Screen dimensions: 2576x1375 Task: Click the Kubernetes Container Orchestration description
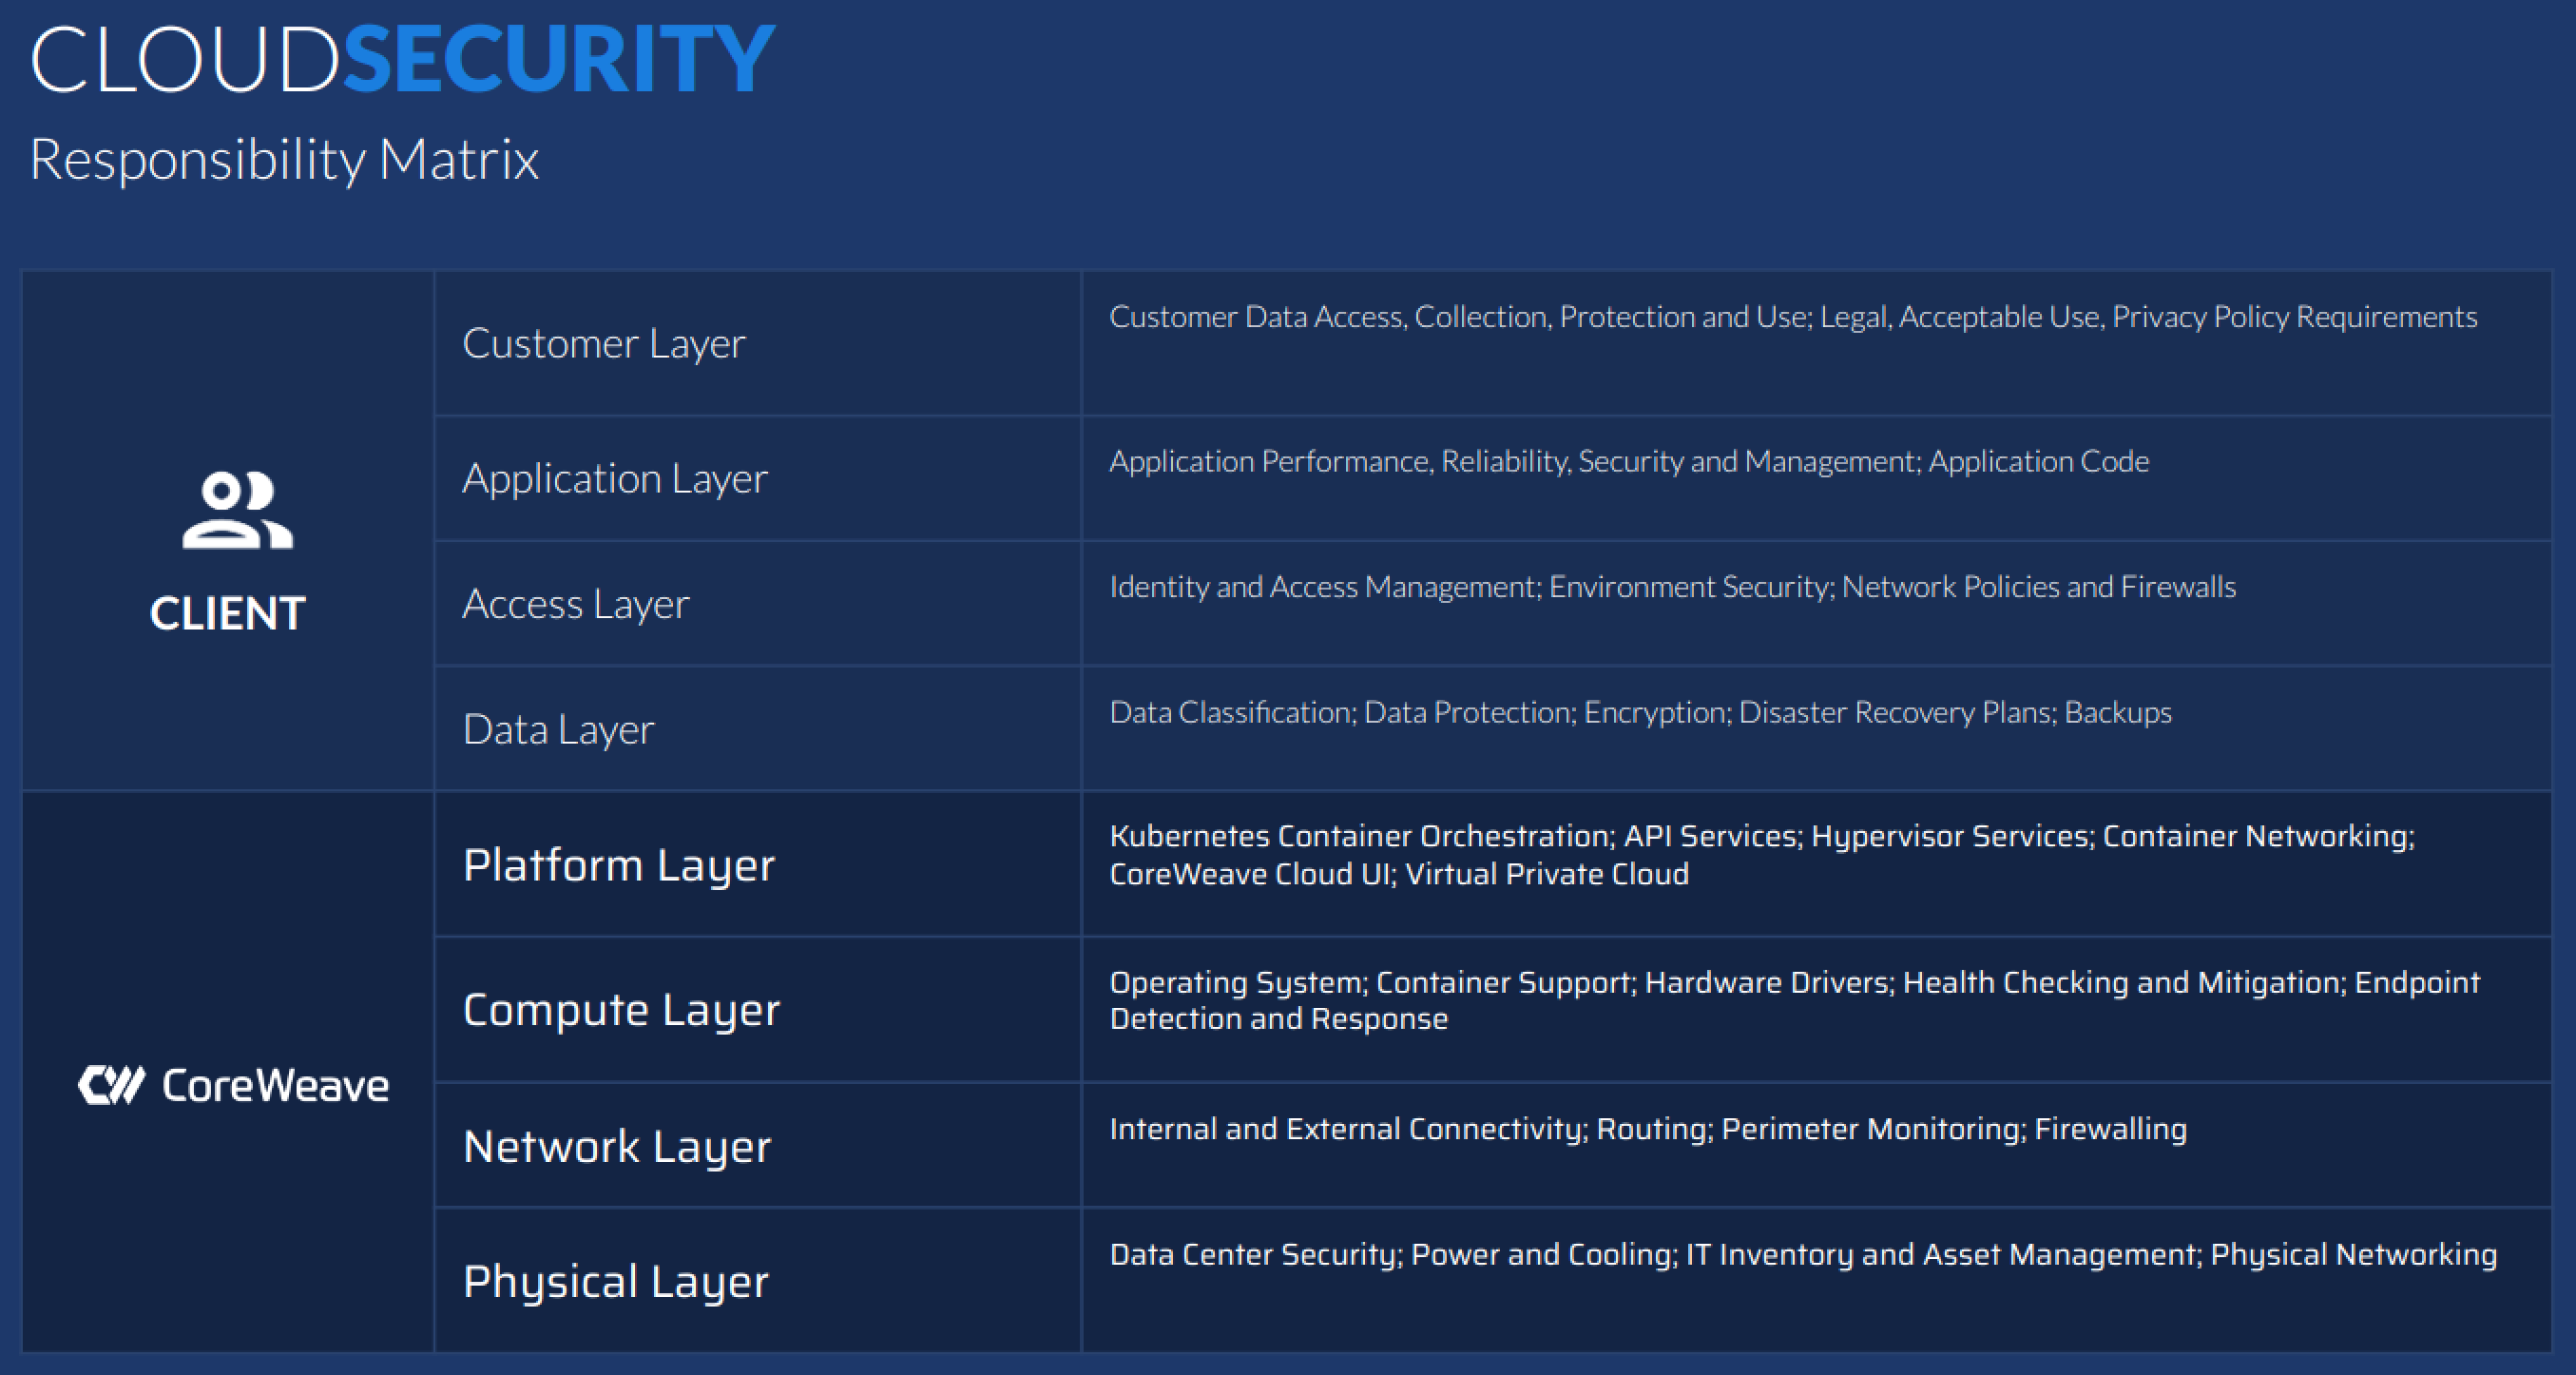[1762, 855]
